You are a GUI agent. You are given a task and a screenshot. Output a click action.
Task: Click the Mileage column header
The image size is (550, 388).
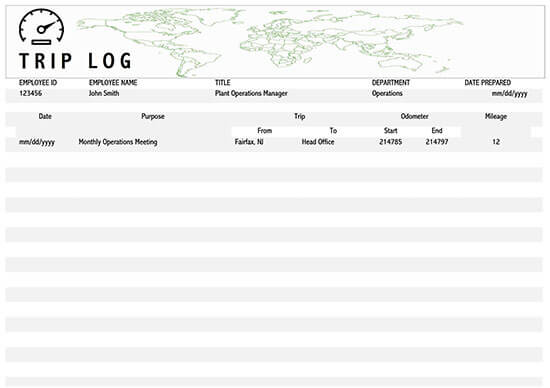pyautogui.click(x=496, y=116)
